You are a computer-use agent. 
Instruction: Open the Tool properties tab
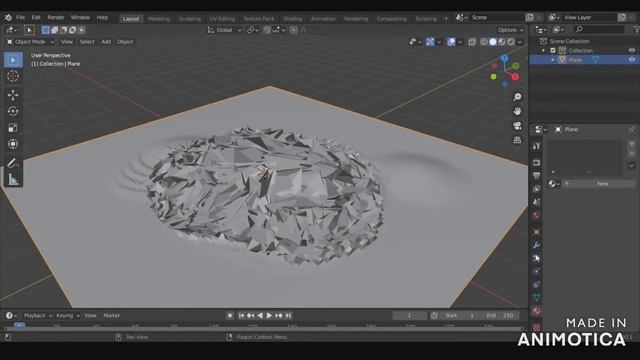coord(537,146)
